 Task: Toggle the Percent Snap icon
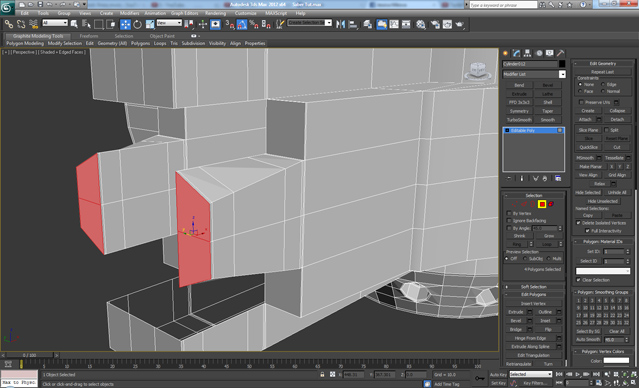click(254, 24)
